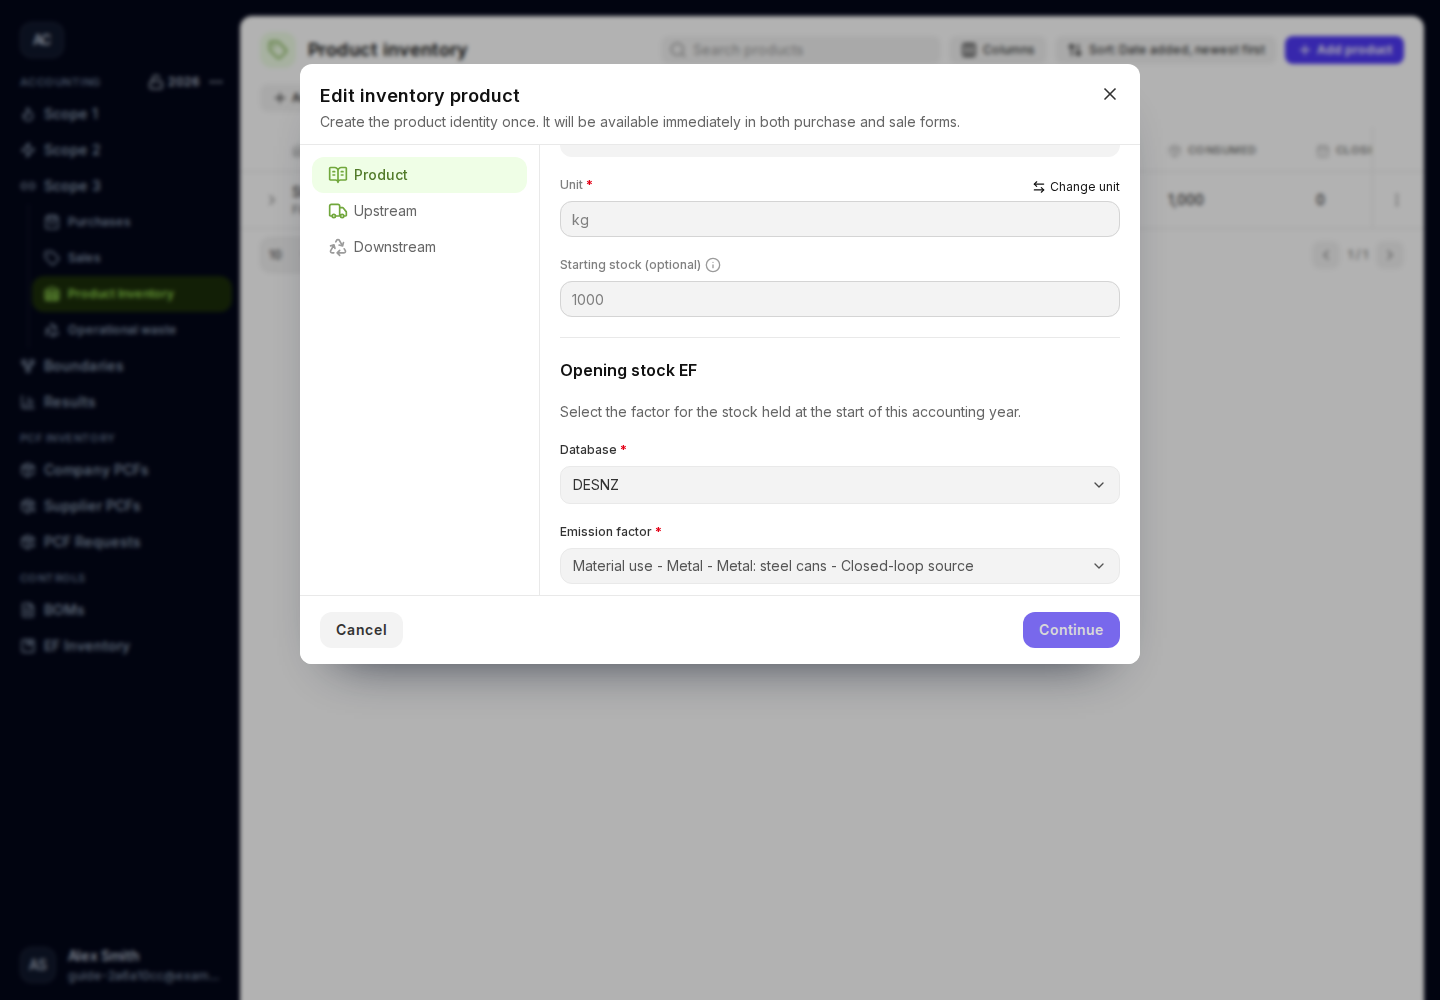Click the Search products field

click(x=800, y=50)
